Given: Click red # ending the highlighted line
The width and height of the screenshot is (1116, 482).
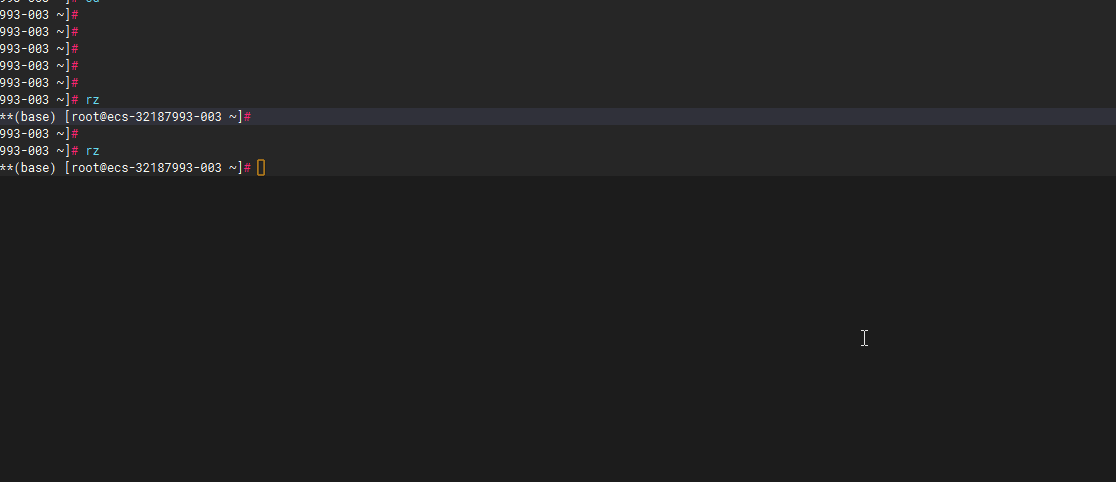Looking at the screenshot, I should tap(248, 117).
